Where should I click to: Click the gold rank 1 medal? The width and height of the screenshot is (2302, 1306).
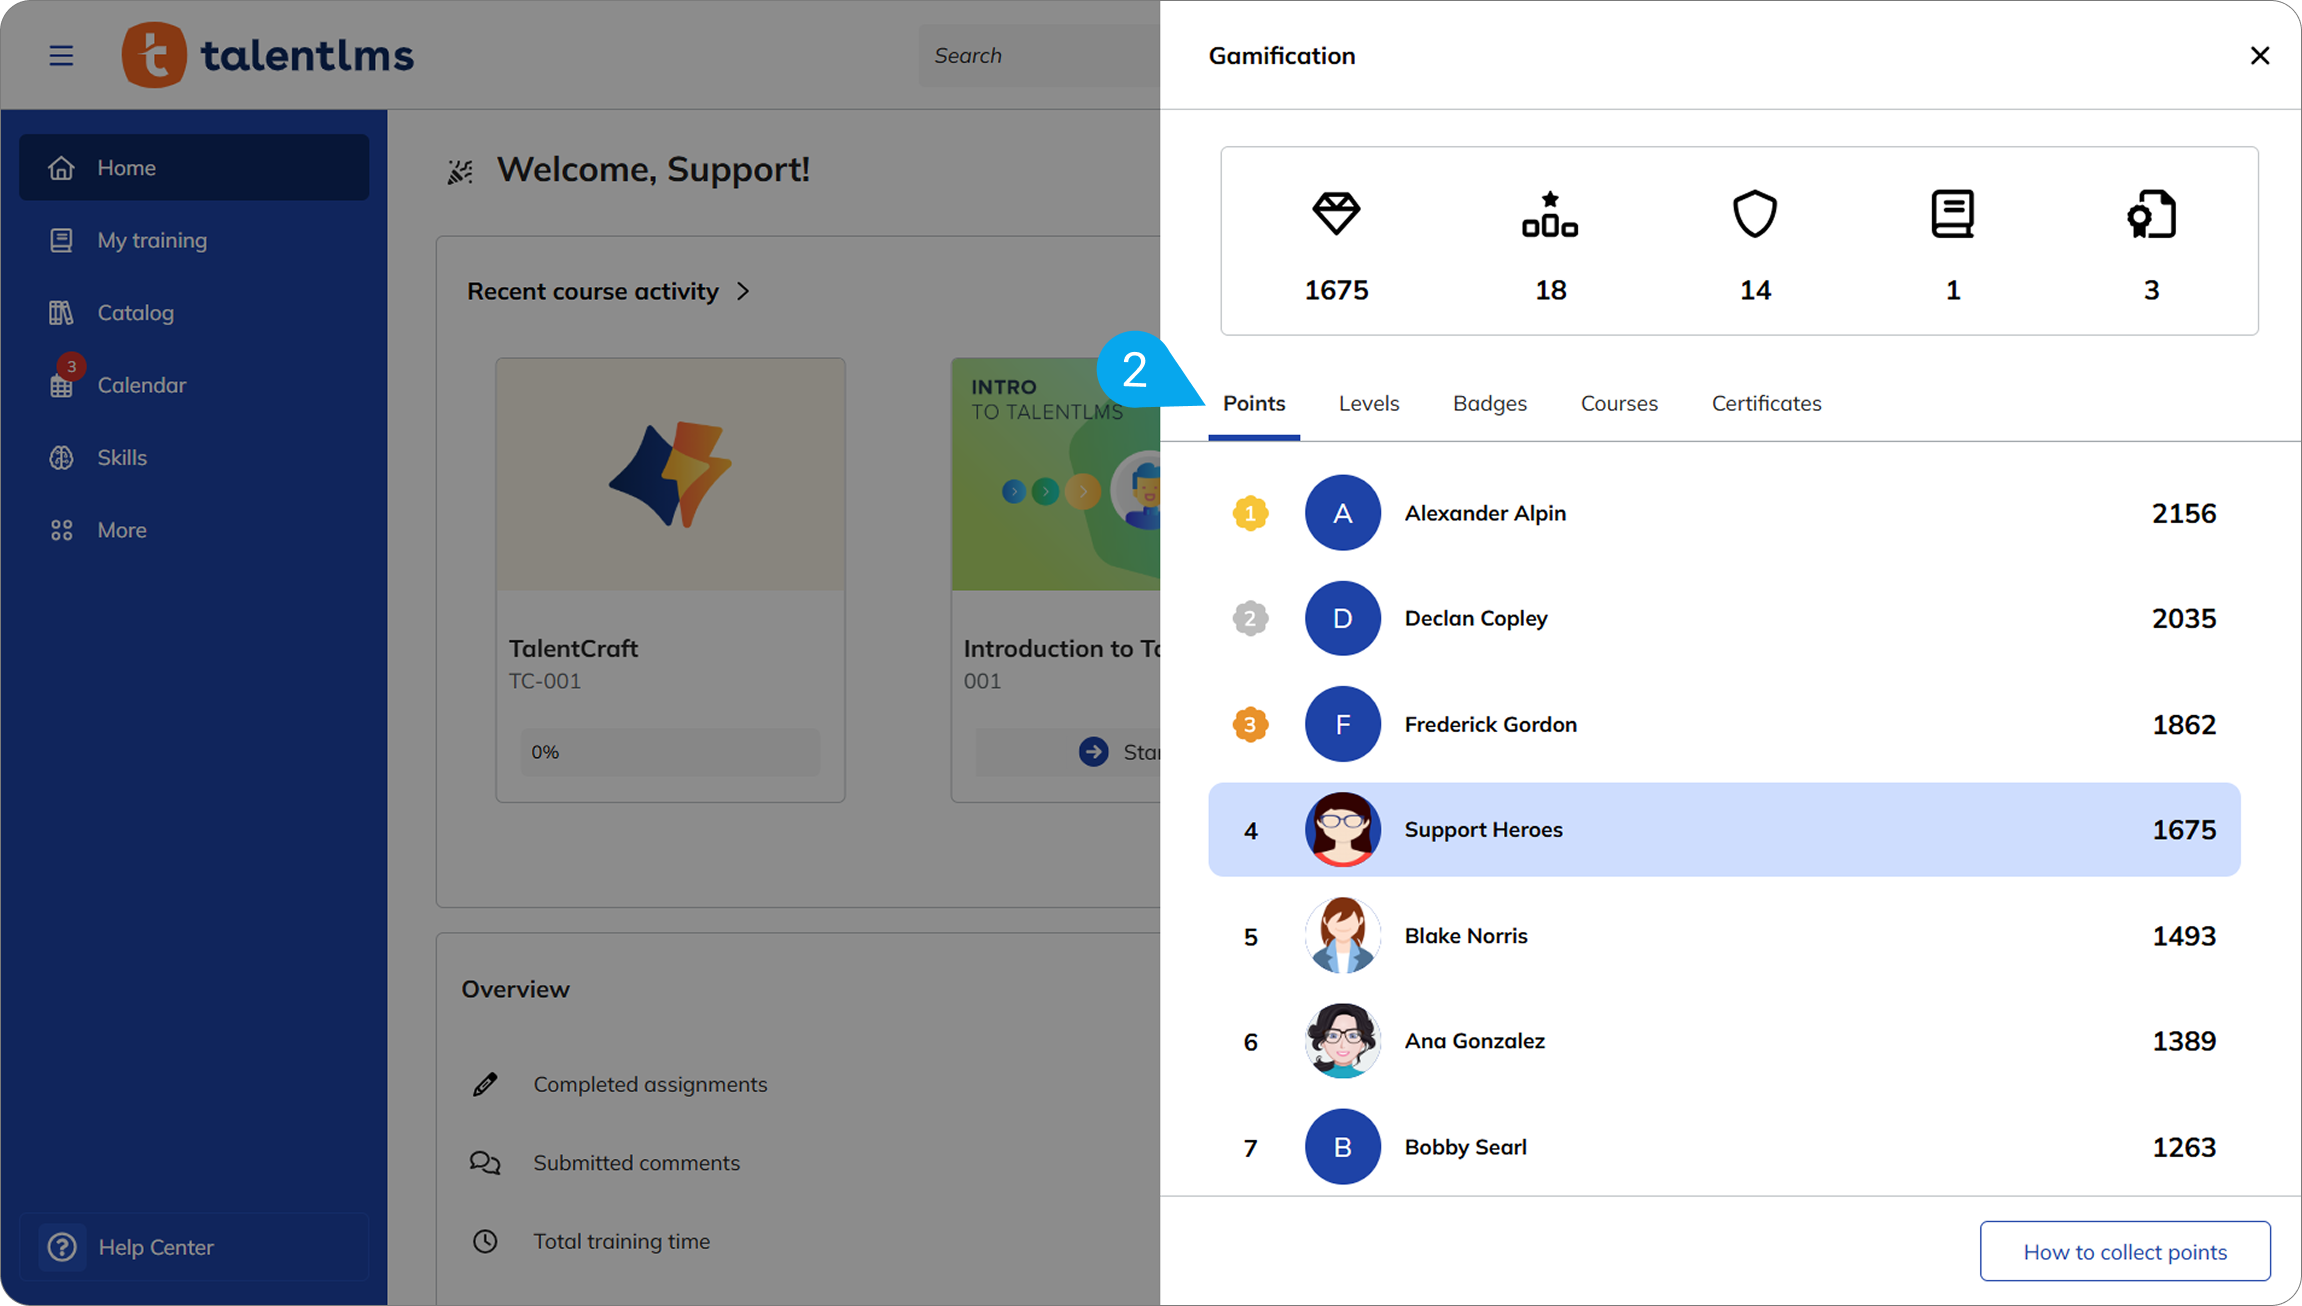(1250, 513)
